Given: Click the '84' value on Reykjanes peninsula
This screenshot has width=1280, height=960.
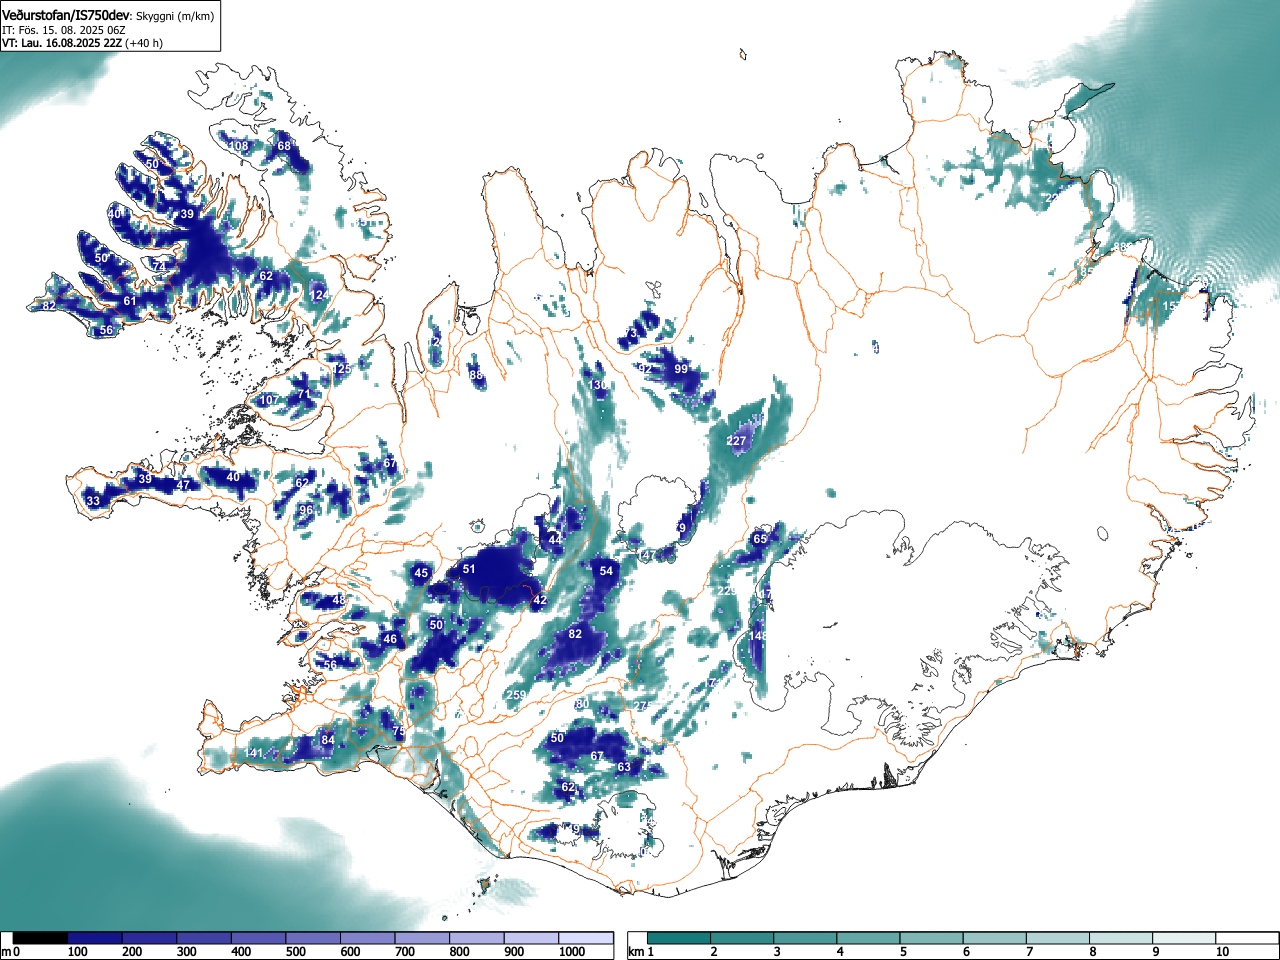Looking at the screenshot, I should [x=328, y=740].
